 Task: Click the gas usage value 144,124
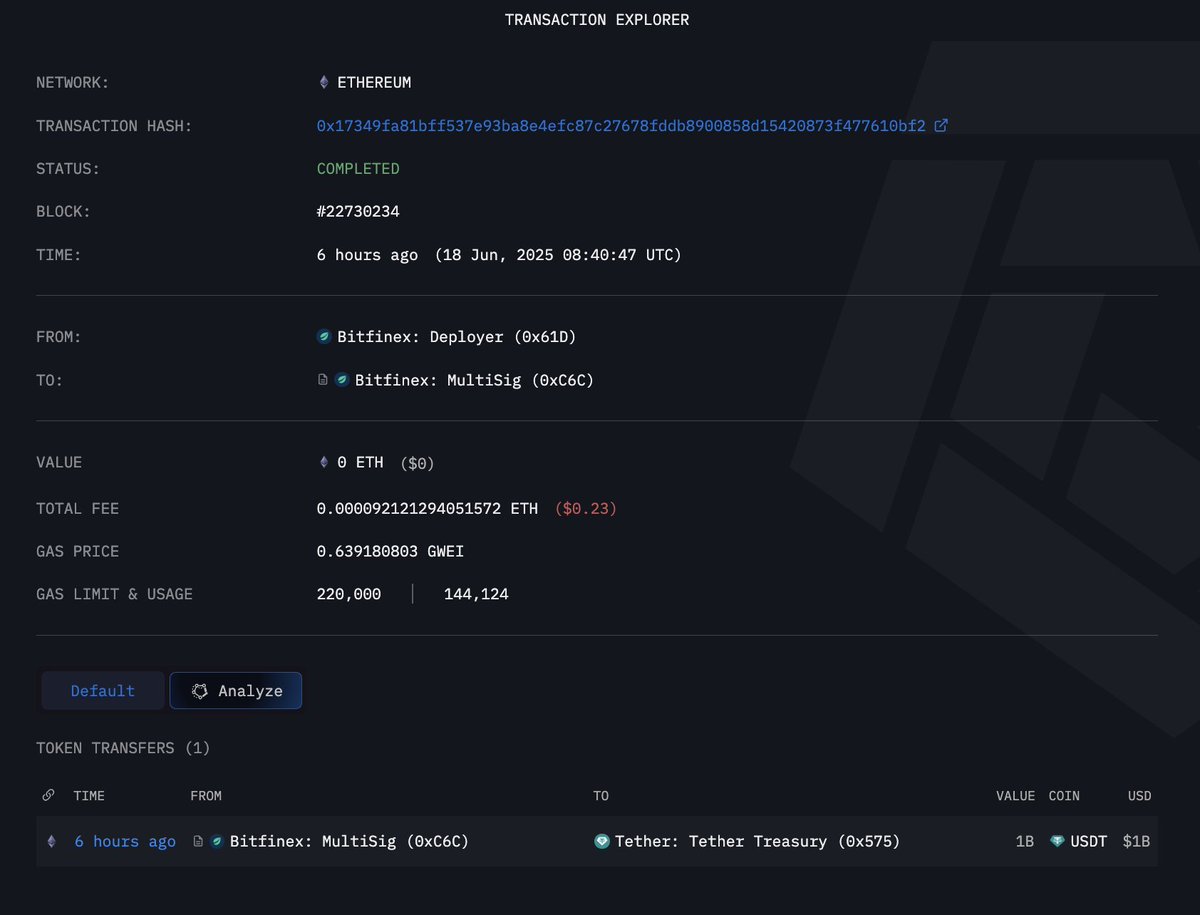[476, 594]
